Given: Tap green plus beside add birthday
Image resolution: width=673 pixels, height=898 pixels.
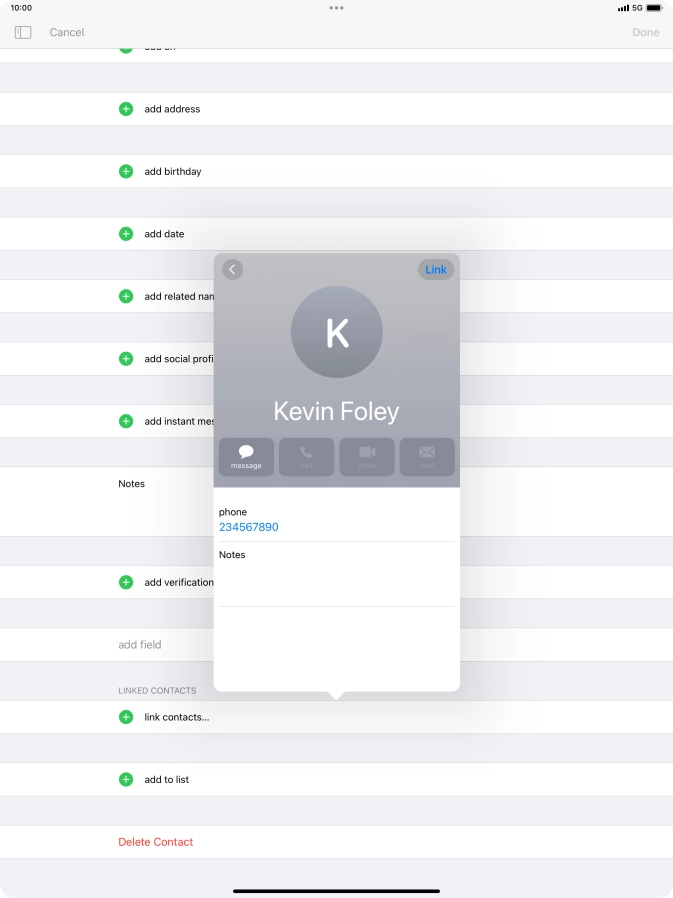Looking at the screenshot, I should (x=126, y=172).
